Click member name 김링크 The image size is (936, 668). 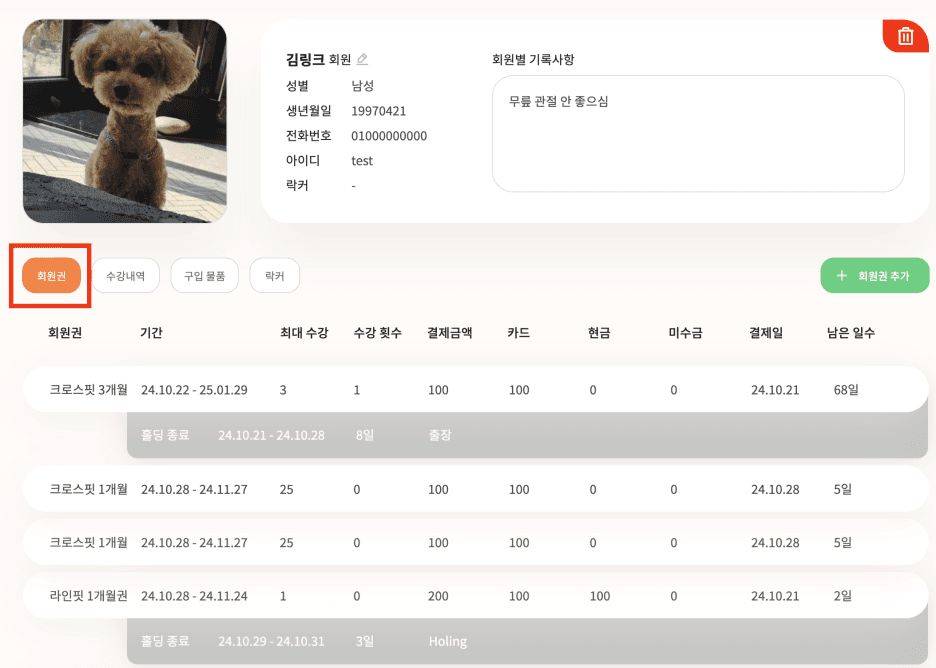tap(305, 59)
